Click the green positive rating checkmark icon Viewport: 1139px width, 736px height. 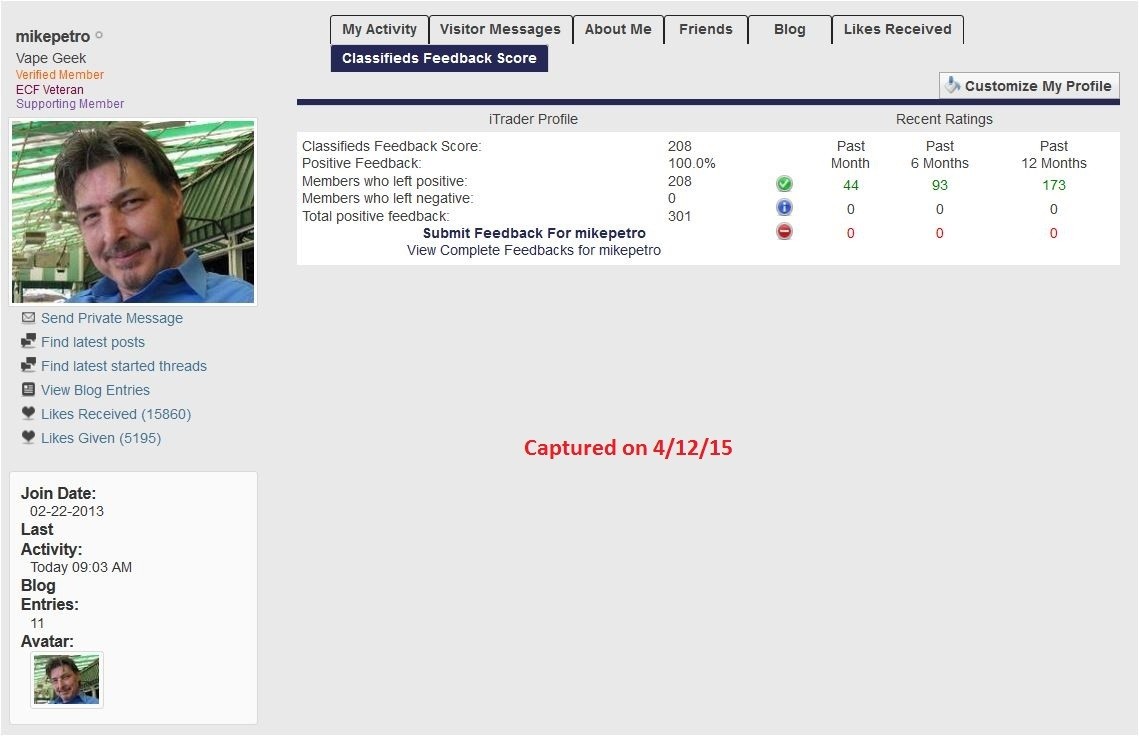tap(784, 184)
